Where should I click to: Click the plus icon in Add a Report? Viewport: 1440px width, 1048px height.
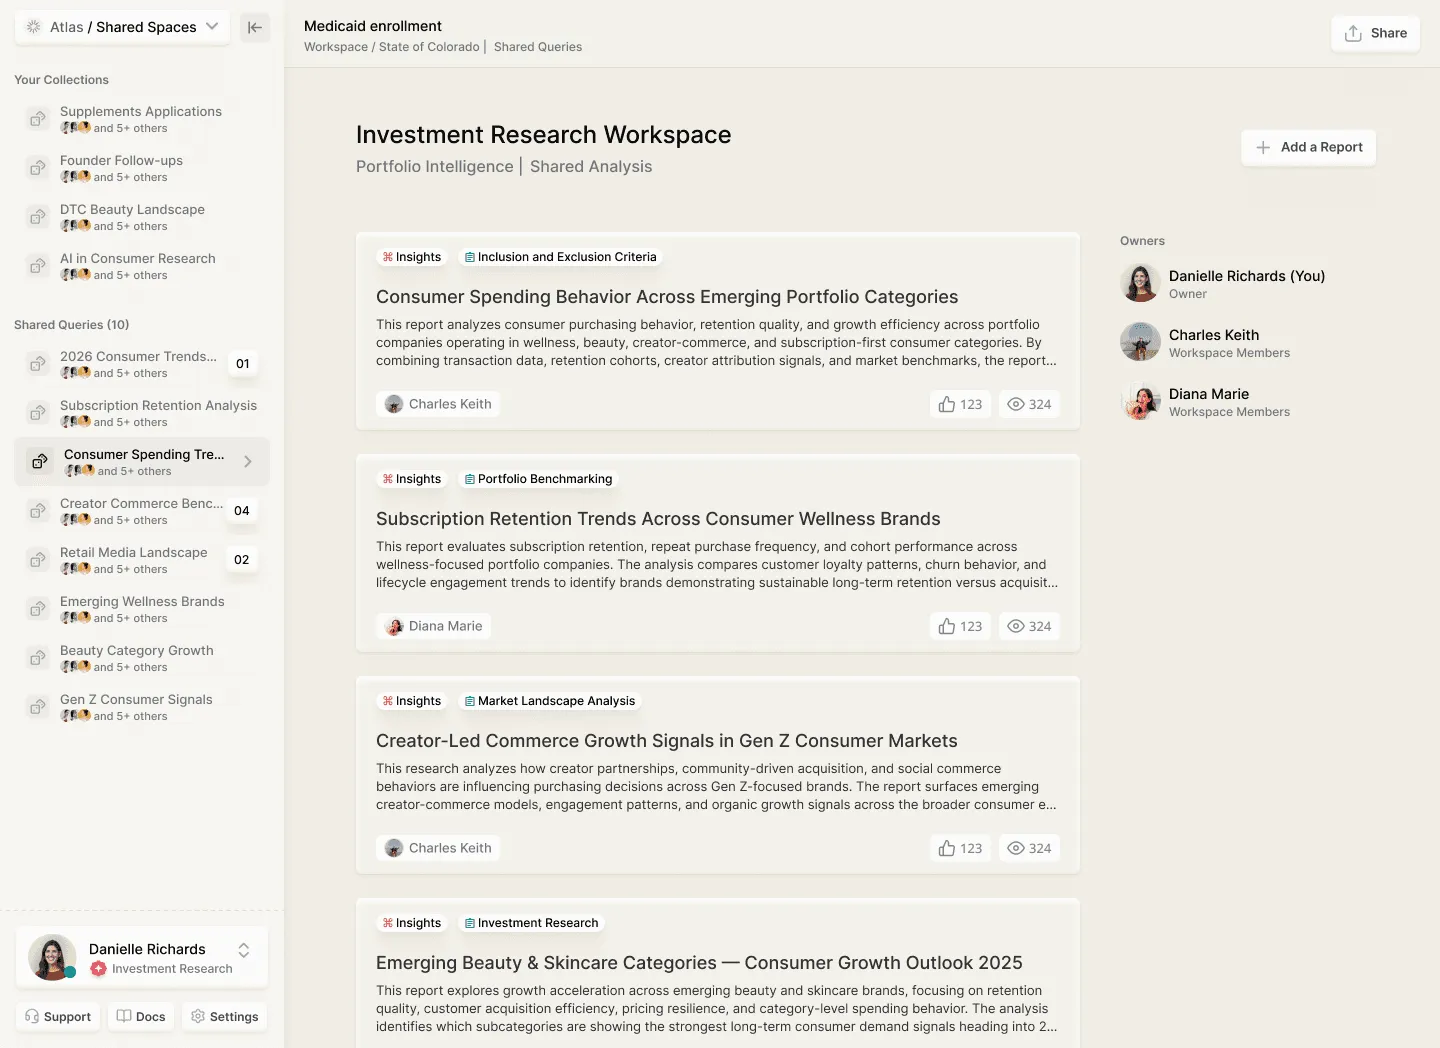1263,147
